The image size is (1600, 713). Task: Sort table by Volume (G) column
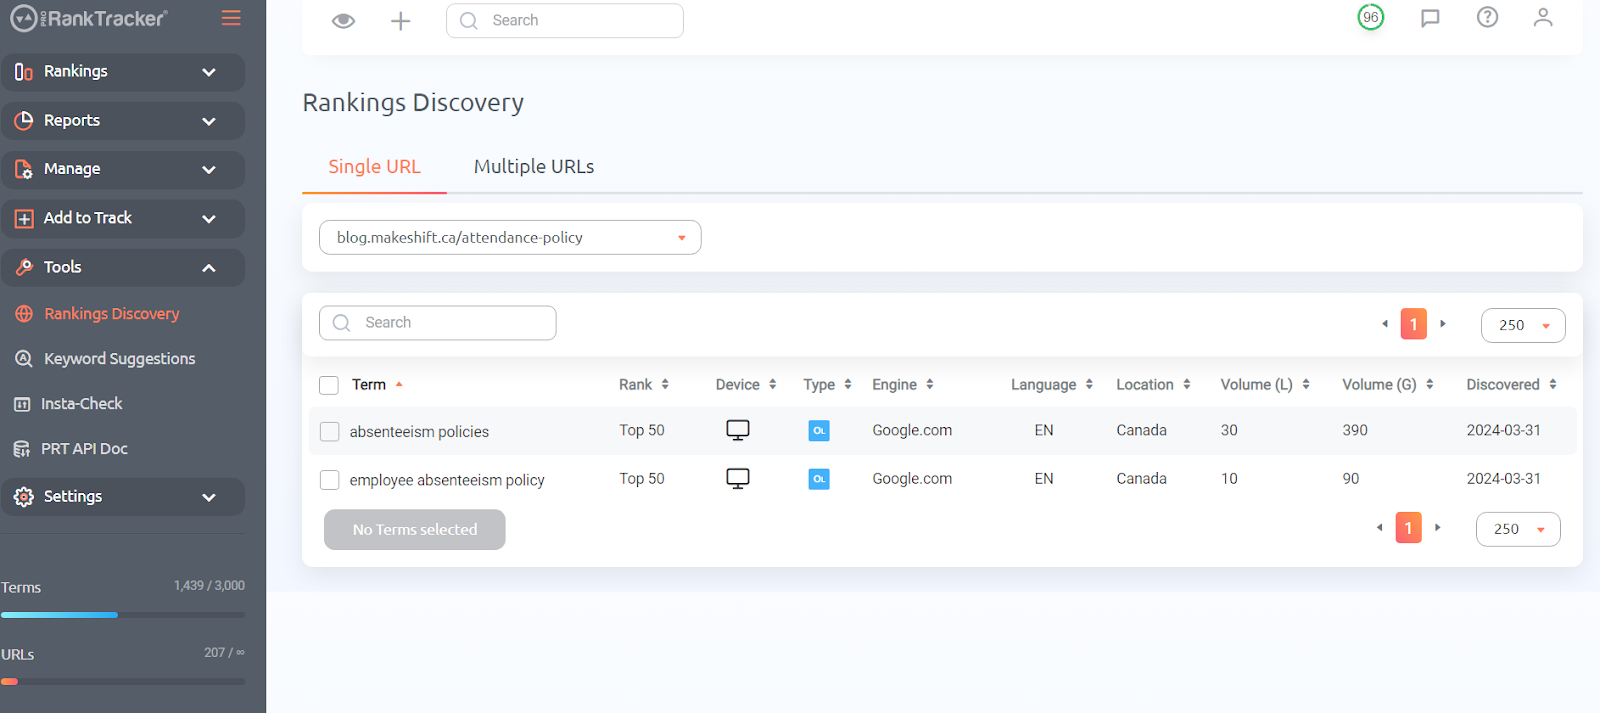(x=1388, y=385)
